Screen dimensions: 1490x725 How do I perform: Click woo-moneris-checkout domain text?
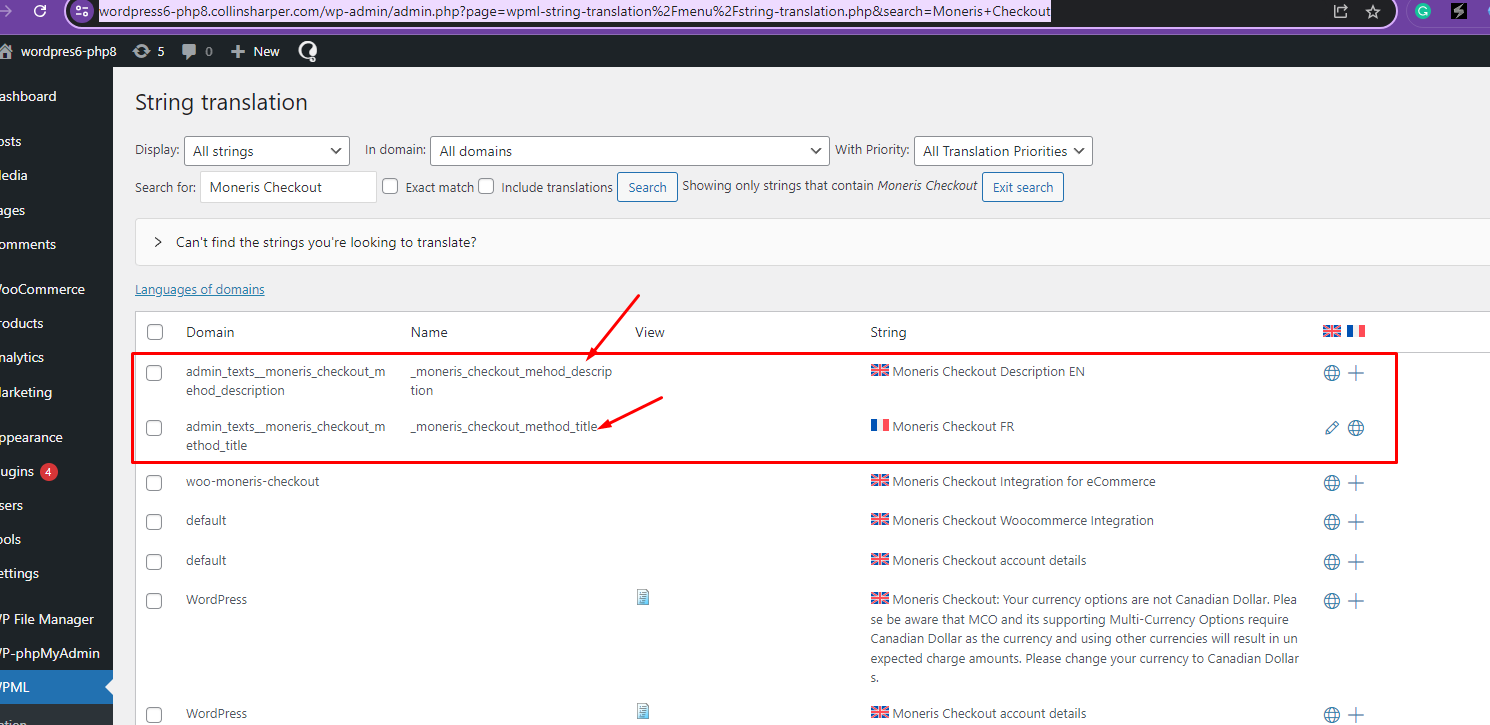click(x=253, y=481)
